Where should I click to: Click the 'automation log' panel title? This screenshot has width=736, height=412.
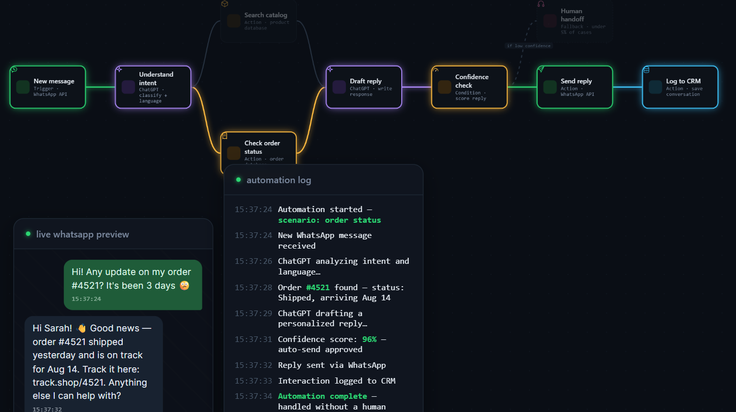279,180
